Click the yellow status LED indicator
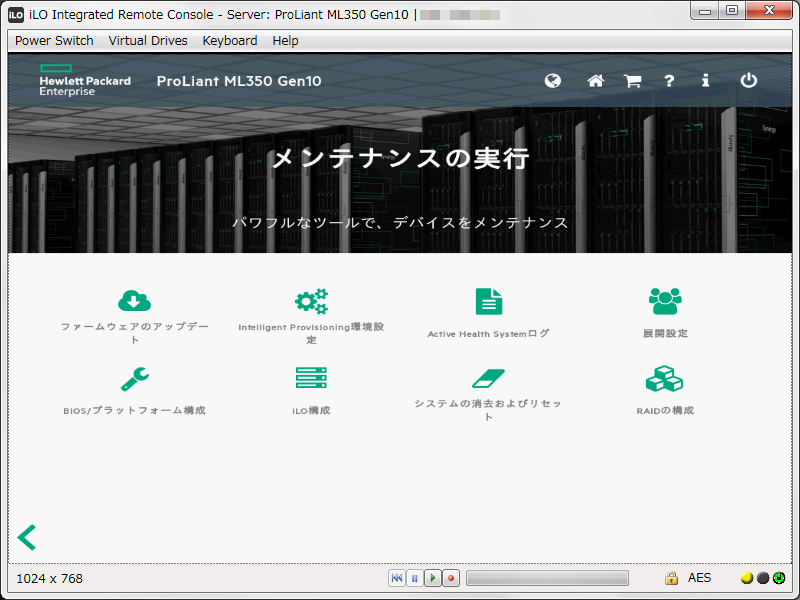The width and height of the screenshot is (800, 600). 747,578
